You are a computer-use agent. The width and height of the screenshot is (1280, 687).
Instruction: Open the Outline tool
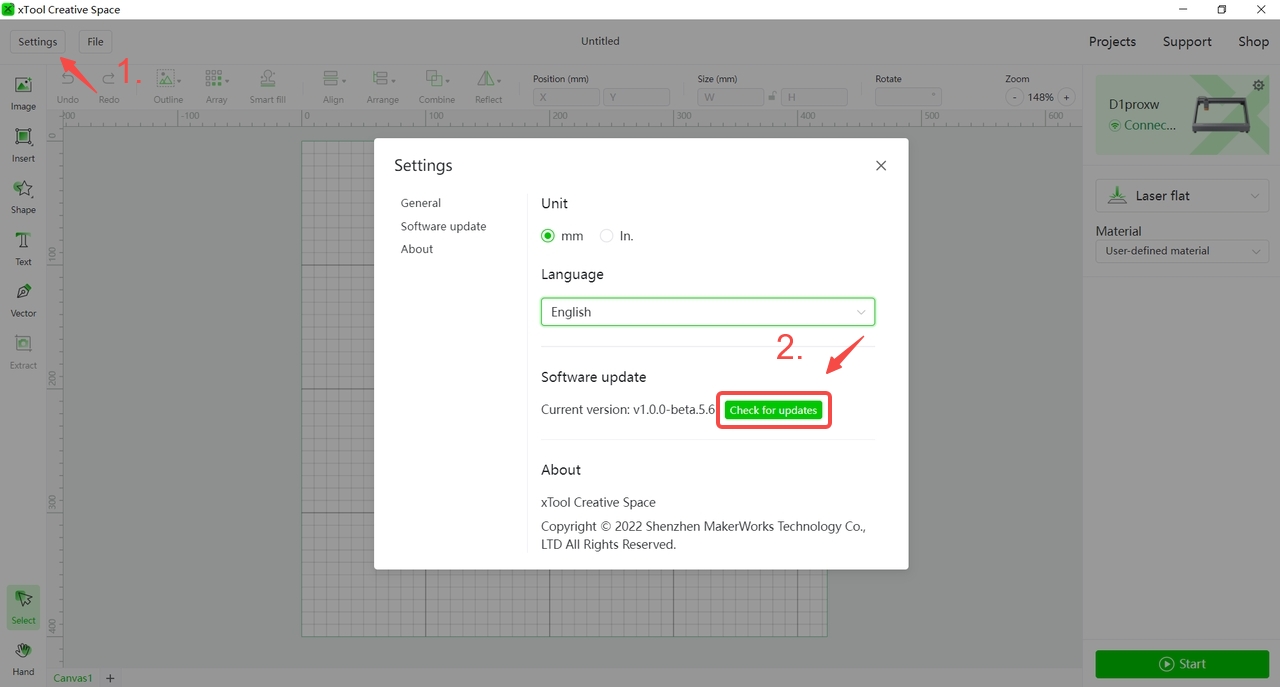(168, 86)
